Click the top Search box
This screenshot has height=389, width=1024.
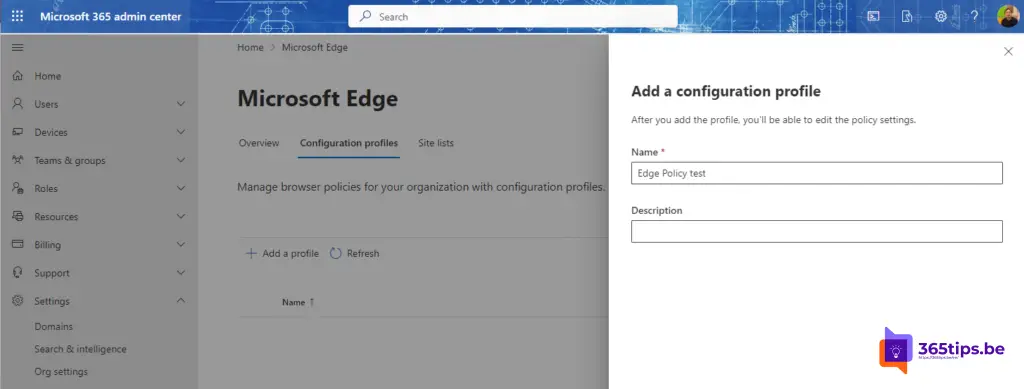pyautogui.click(x=513, y=16)
